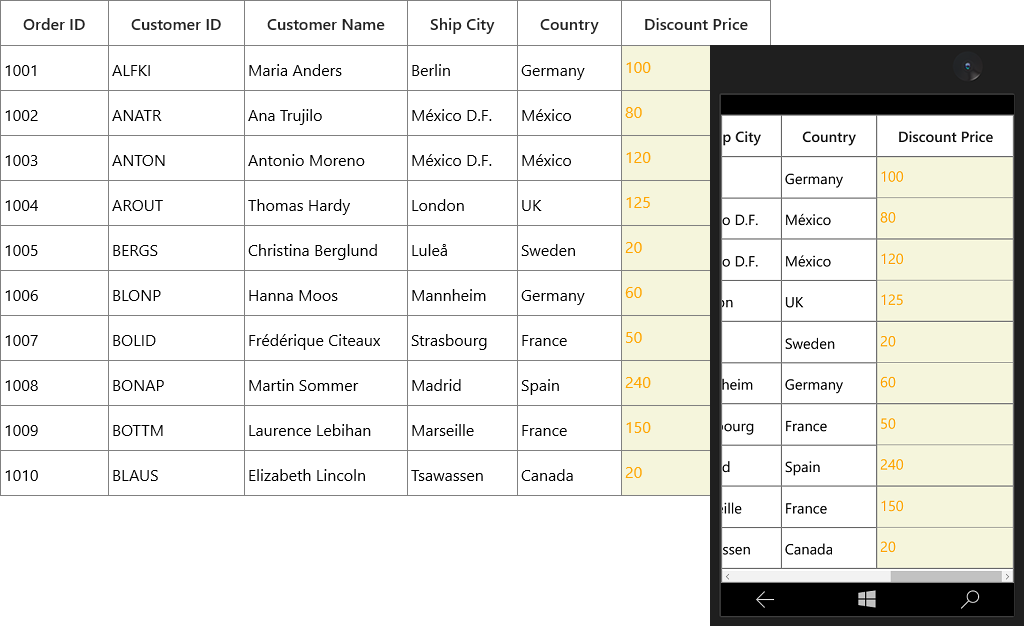Click Discount Price header in phone grid
This screenshot has height=626, width=1024.
pyautogui.click(x=945, y=136)
